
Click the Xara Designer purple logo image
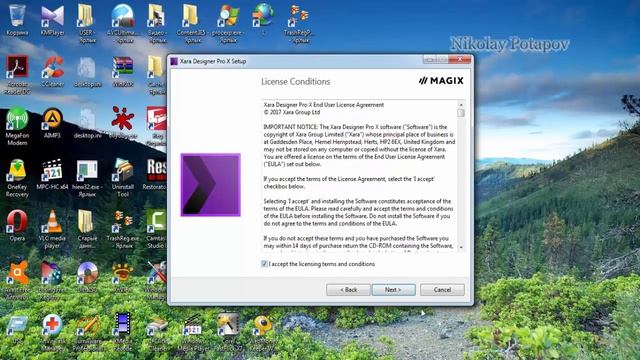pos(211,185)
